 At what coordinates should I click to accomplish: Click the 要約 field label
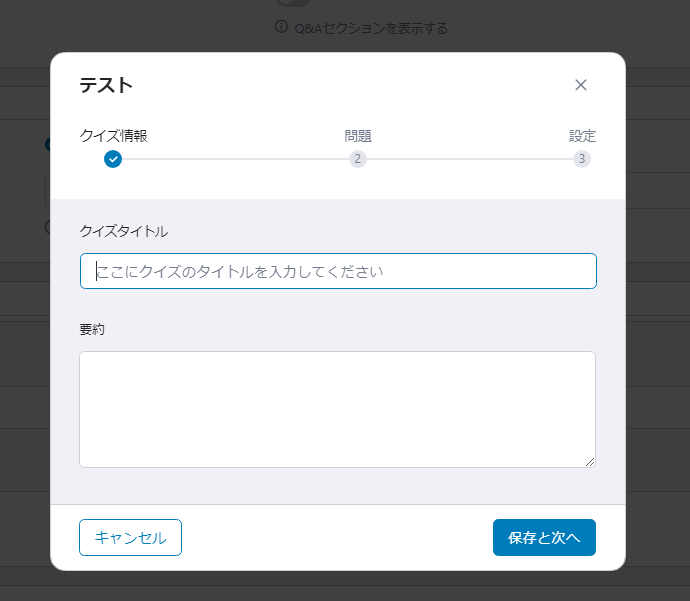(92, 330)
